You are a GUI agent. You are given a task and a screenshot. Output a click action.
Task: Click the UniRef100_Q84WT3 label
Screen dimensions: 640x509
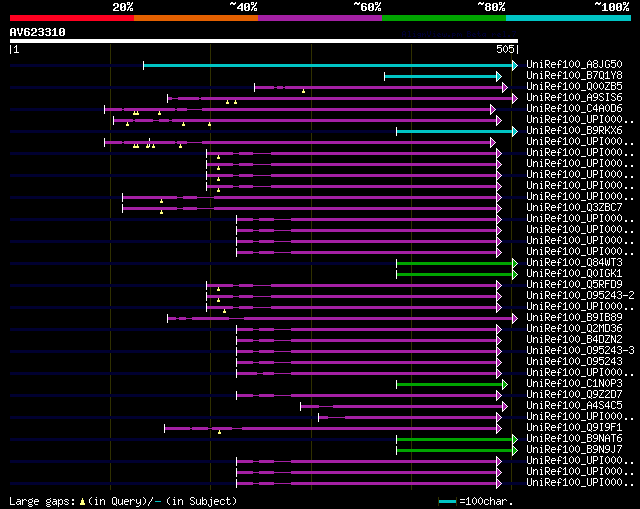coord(574,262)
